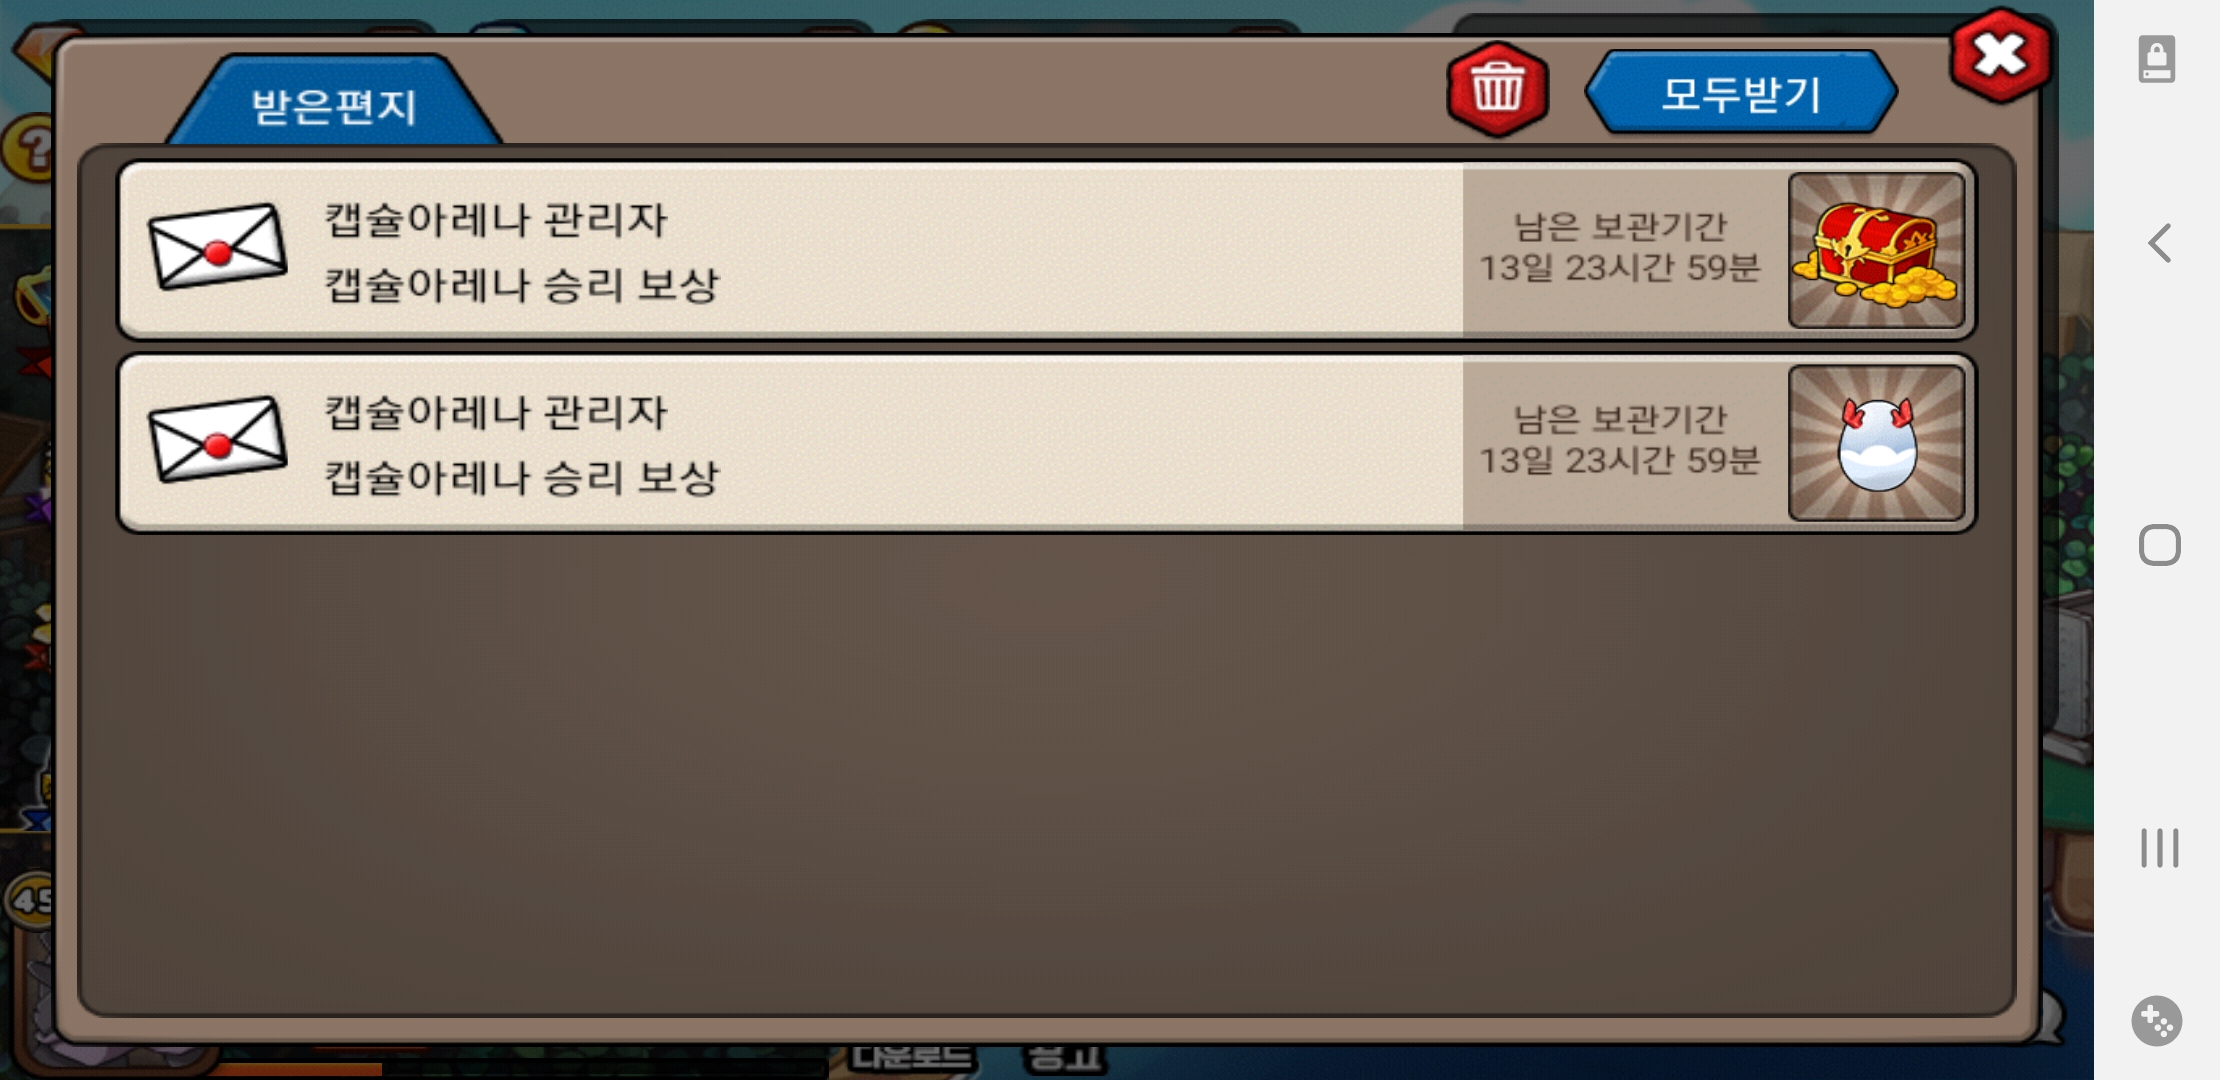Viewport: 2220px width, 1080px height.
Task: Click second mail's 남은 보관기간 time label
Action: pos(1619,439)
